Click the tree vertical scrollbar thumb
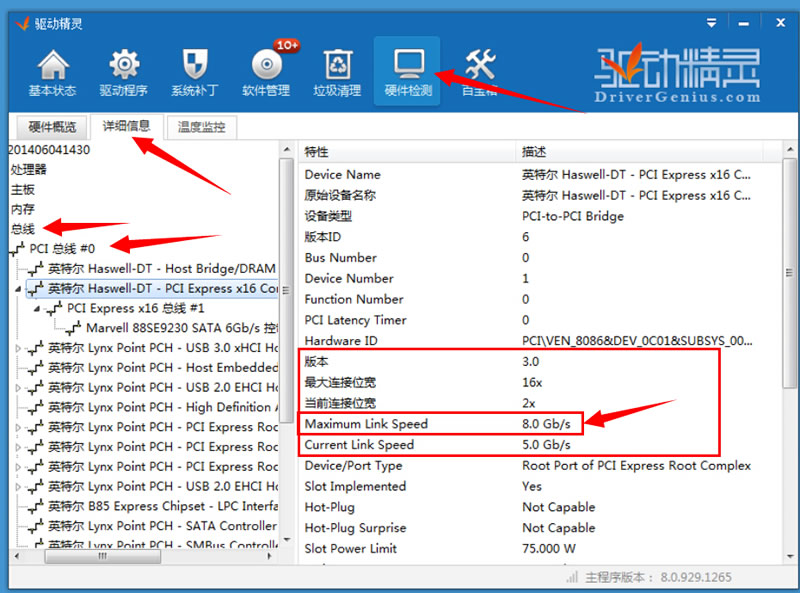800x593 pixels. point(286,290)
